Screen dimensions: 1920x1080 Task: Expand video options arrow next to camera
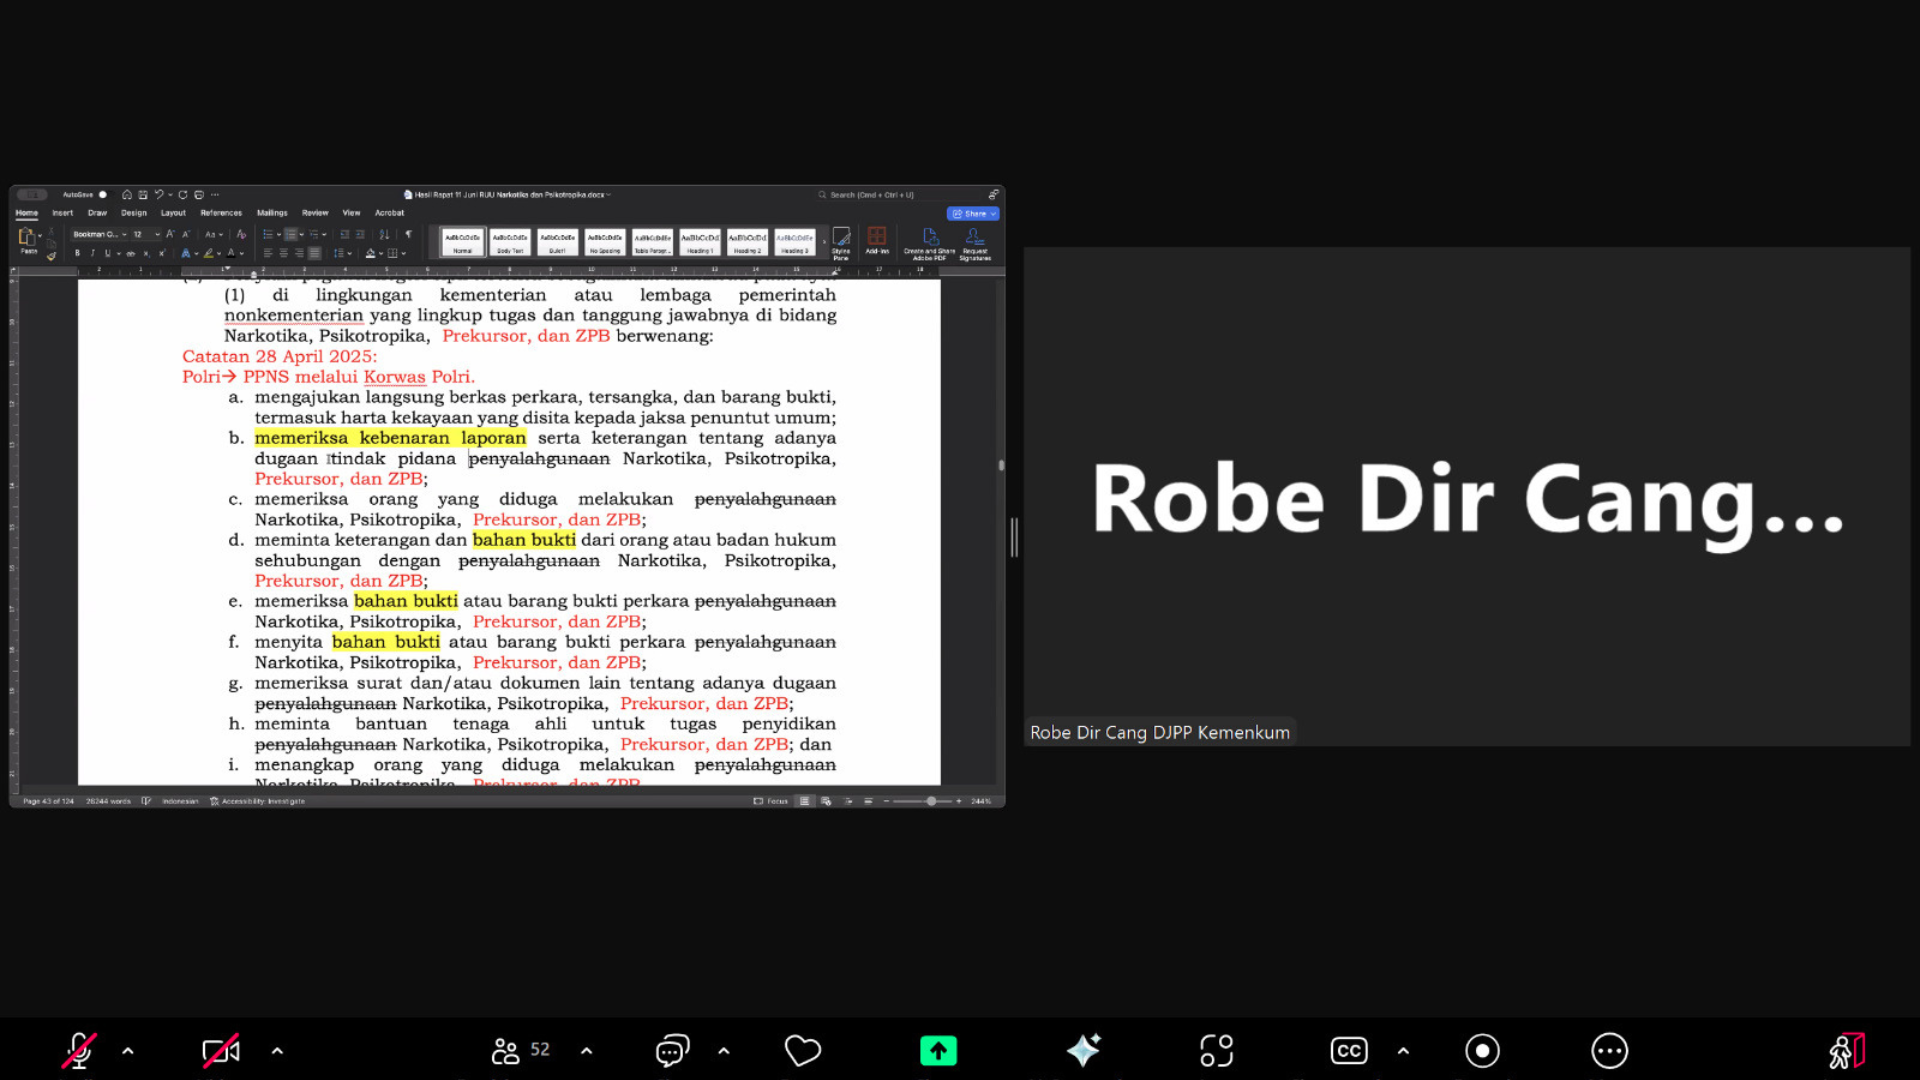point(277,1051)
